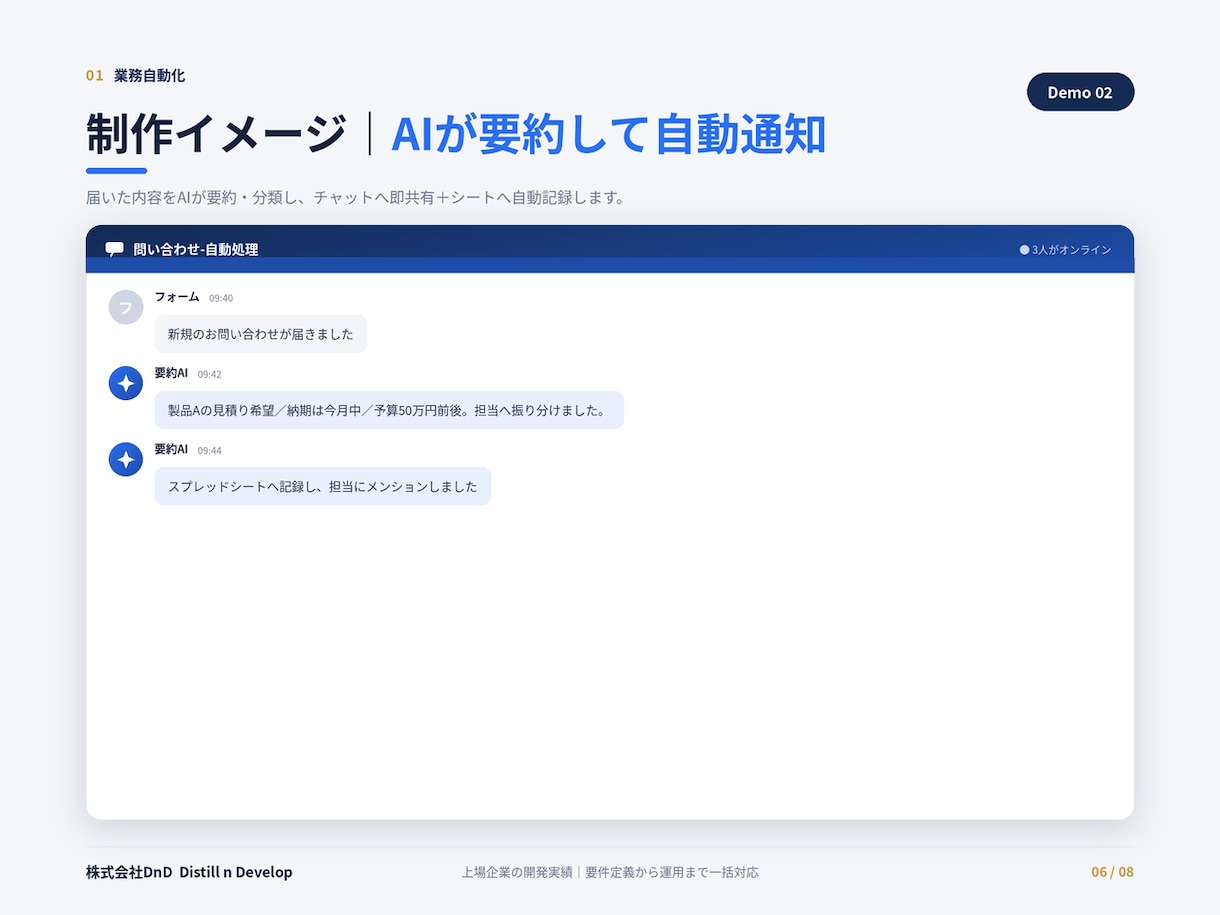Click the 09:40 timestamp
This screenshot has width=1220, height=915.
pyautogui.click(x=221, y=298)
